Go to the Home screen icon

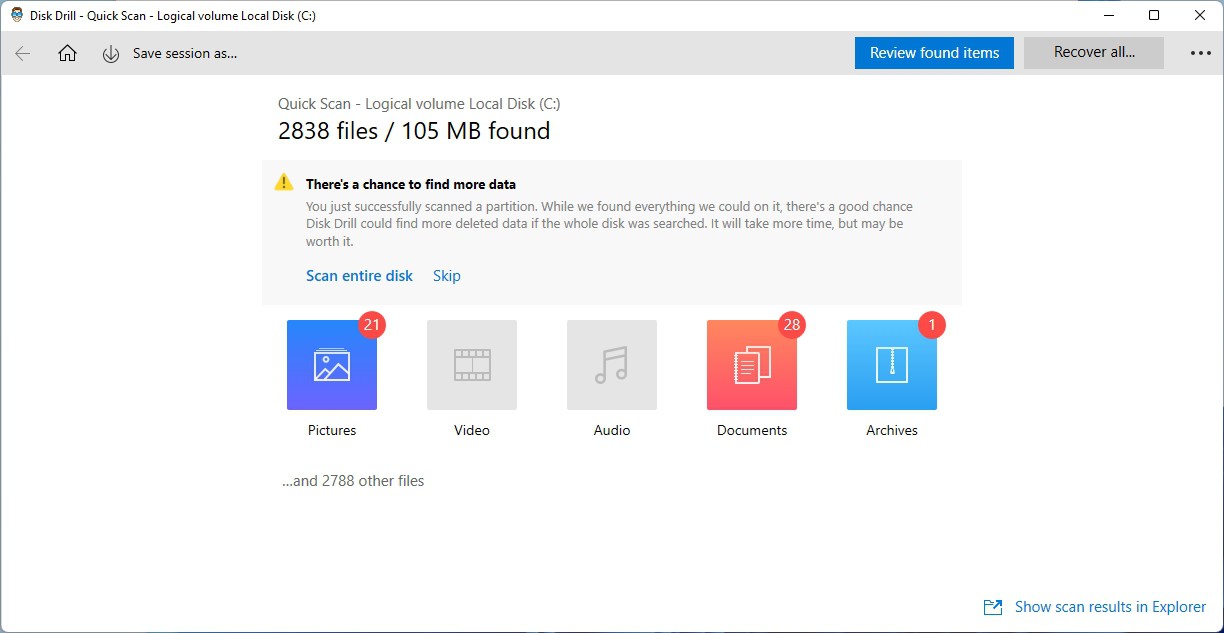pyautogui.click(x=67, y=53)
